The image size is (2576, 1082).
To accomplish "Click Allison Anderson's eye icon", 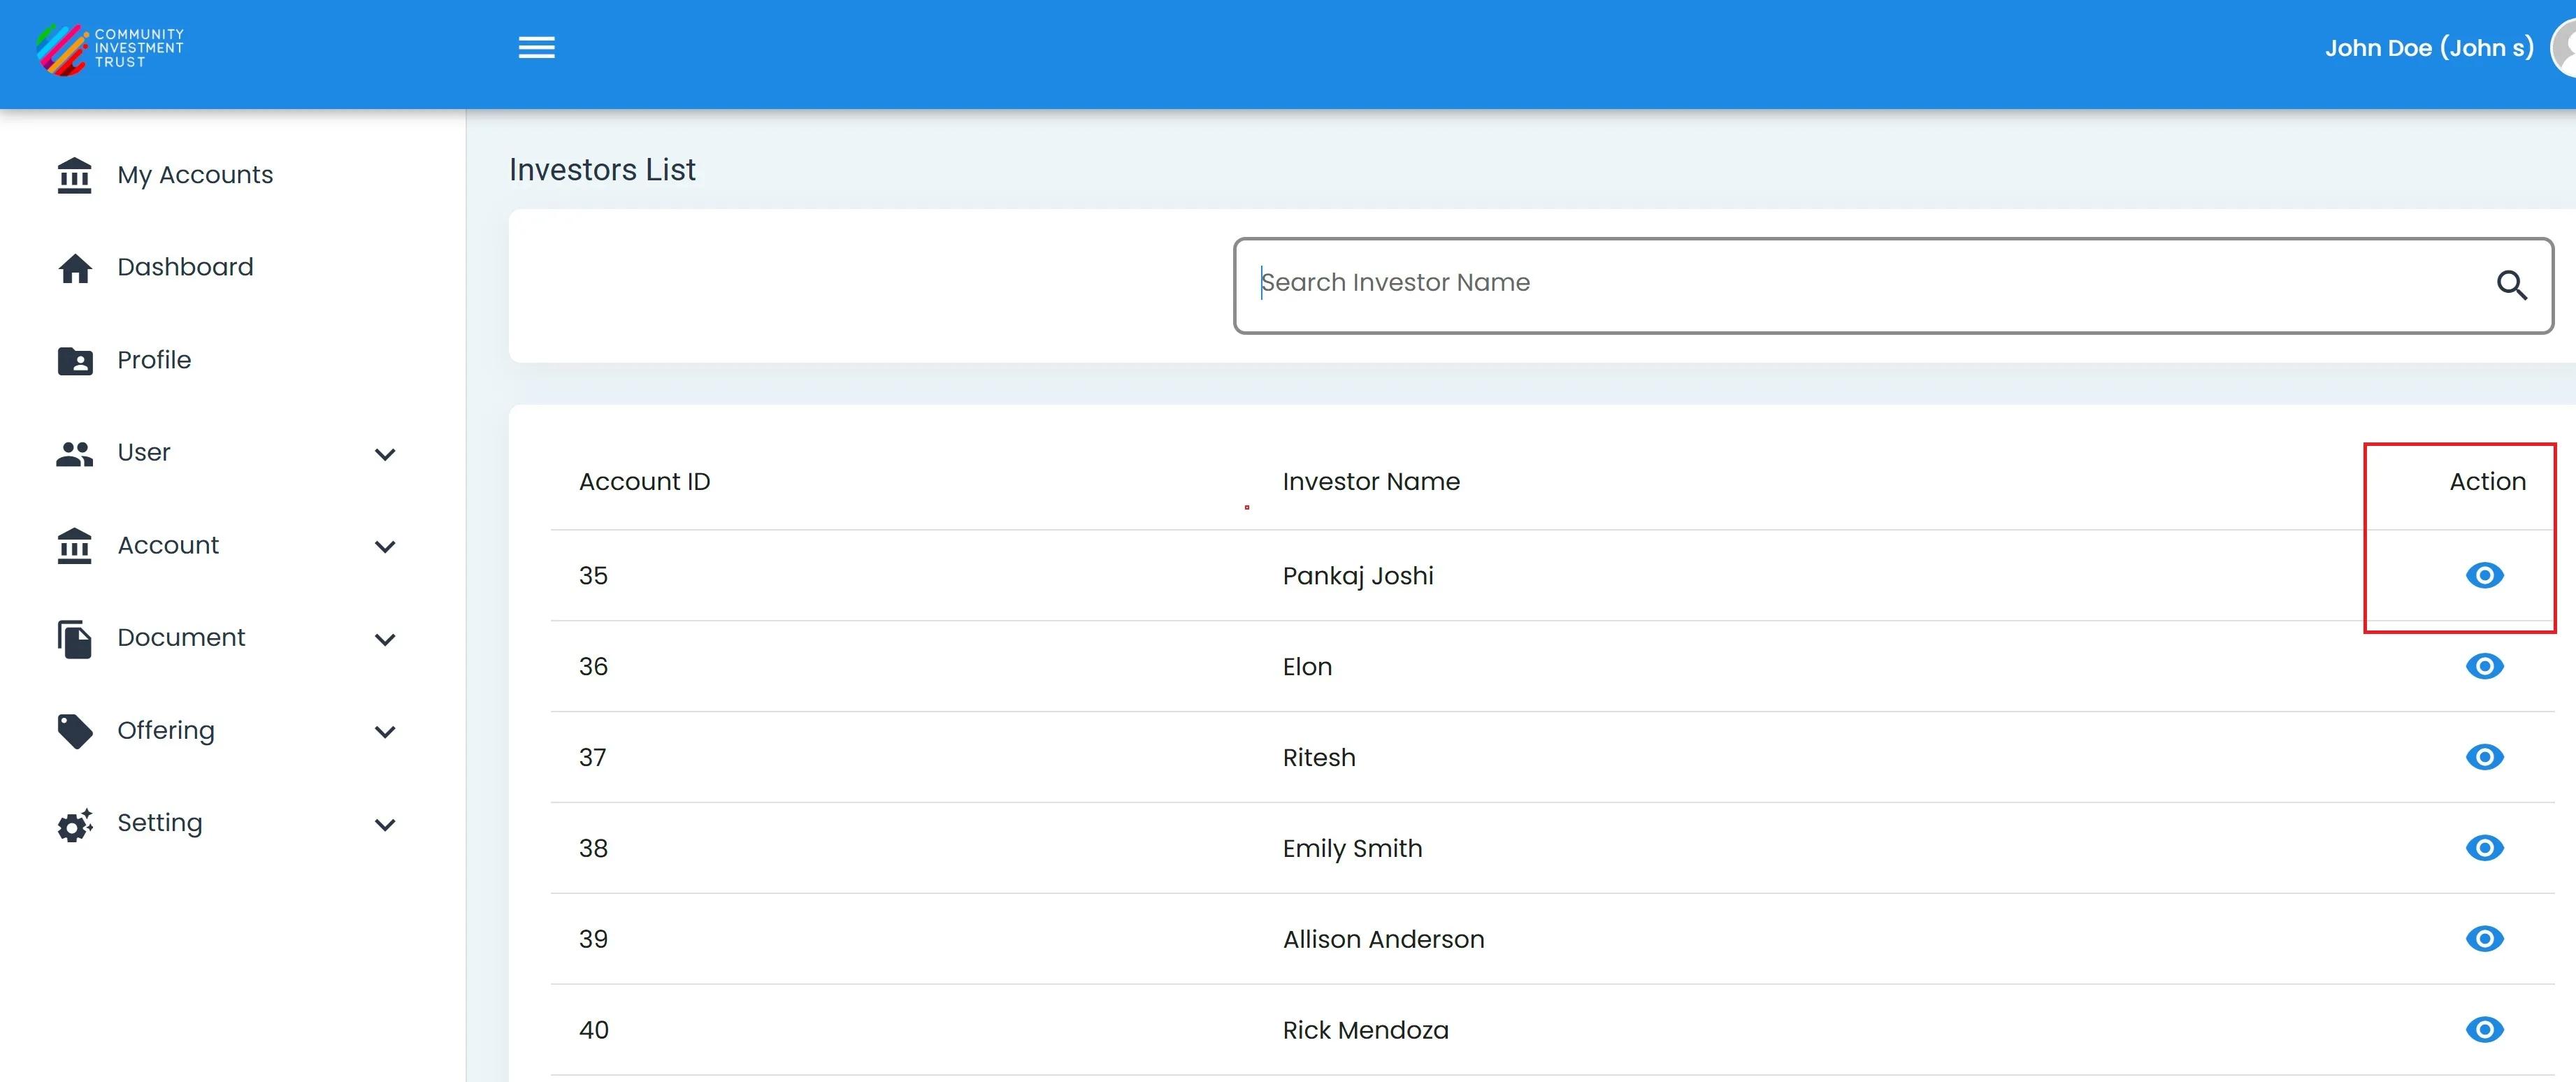I will 2484,939.
